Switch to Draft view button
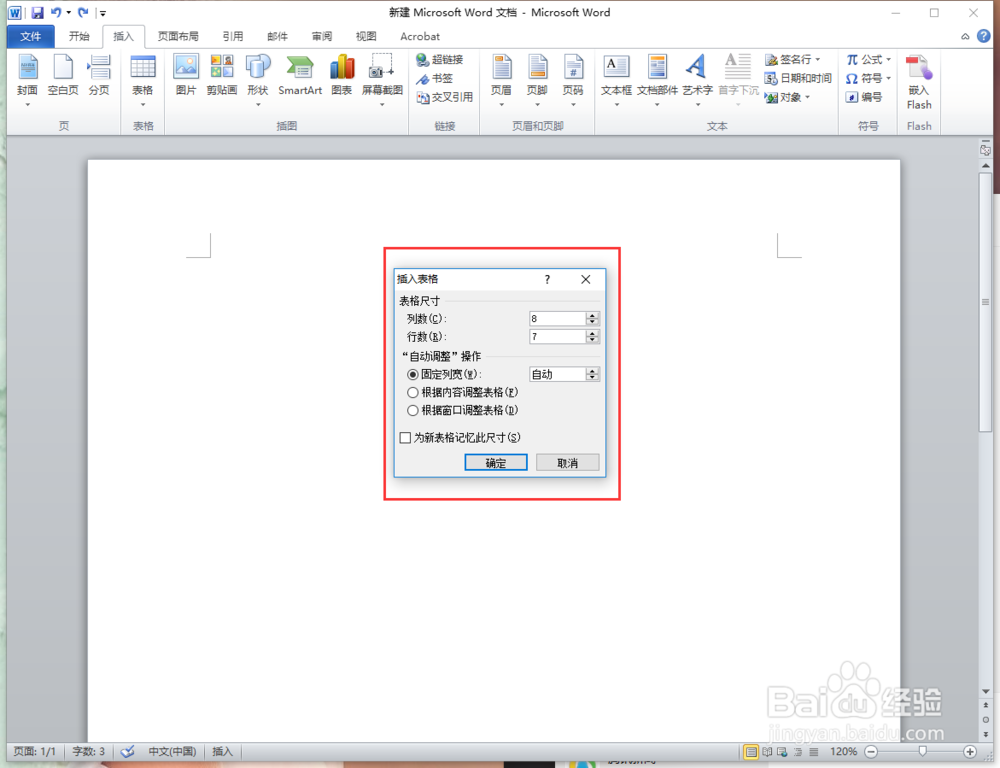 (x=813, y=752)
